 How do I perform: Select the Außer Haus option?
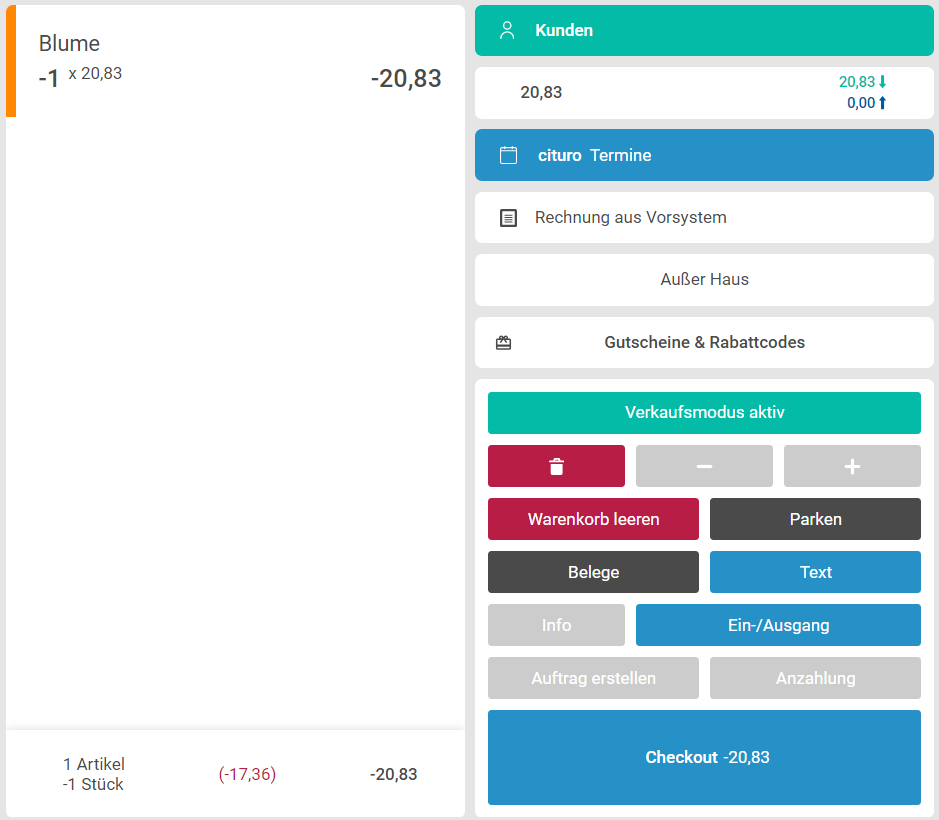704,280
